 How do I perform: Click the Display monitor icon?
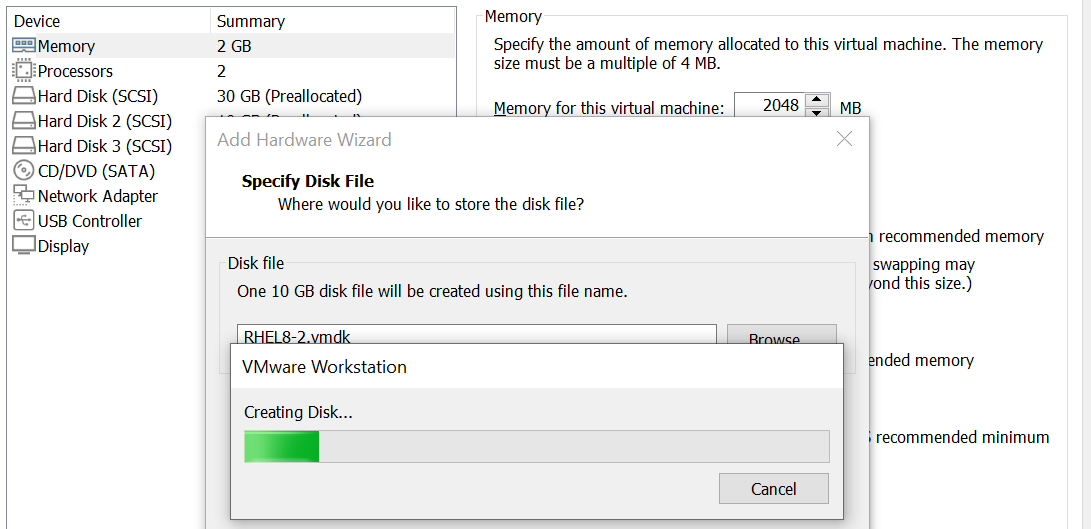[24, 246]
